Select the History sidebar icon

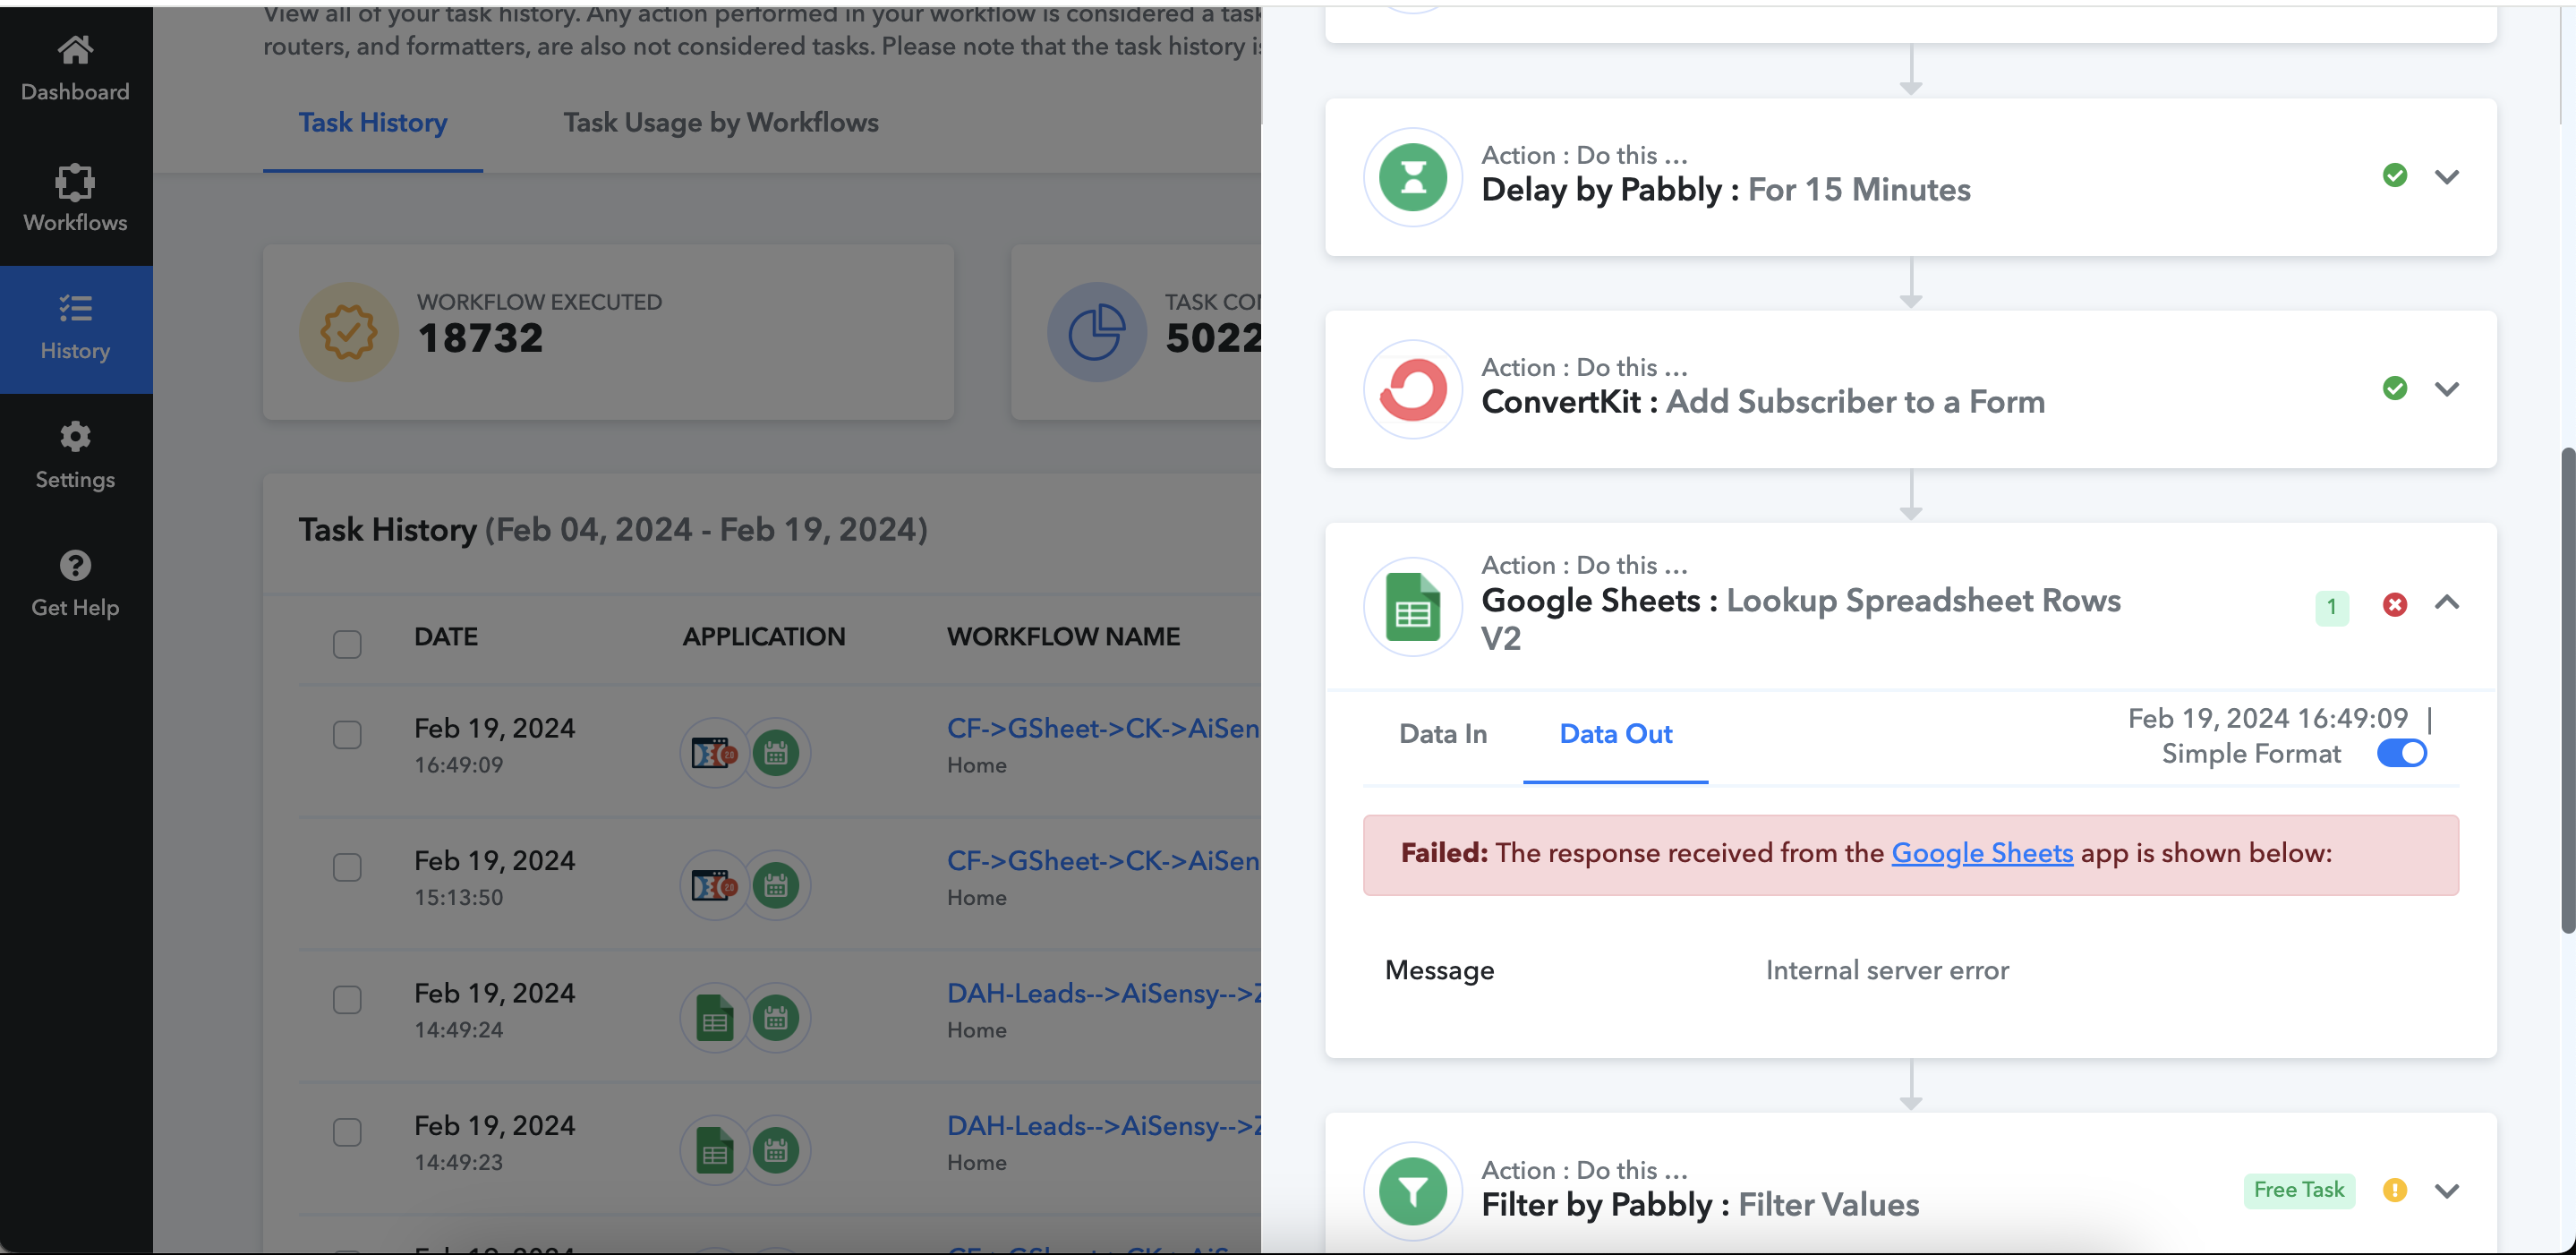pos(75,308)
